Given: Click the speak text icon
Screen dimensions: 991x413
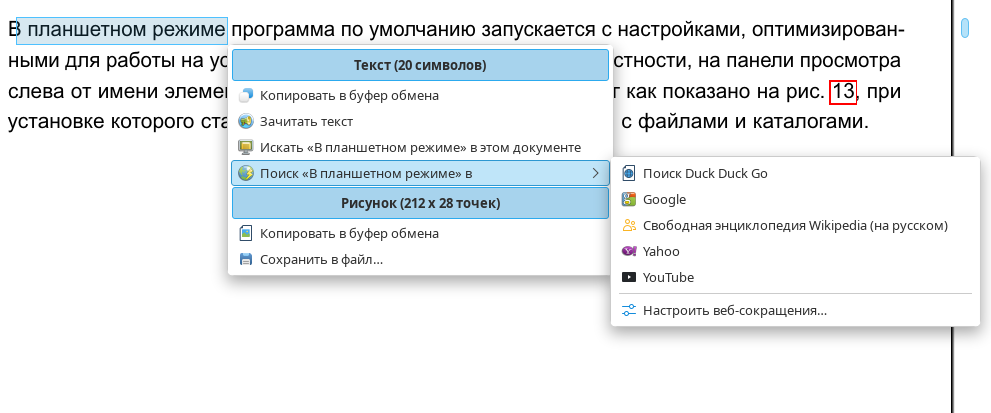Looking at the screenshot, I should 245,122.
